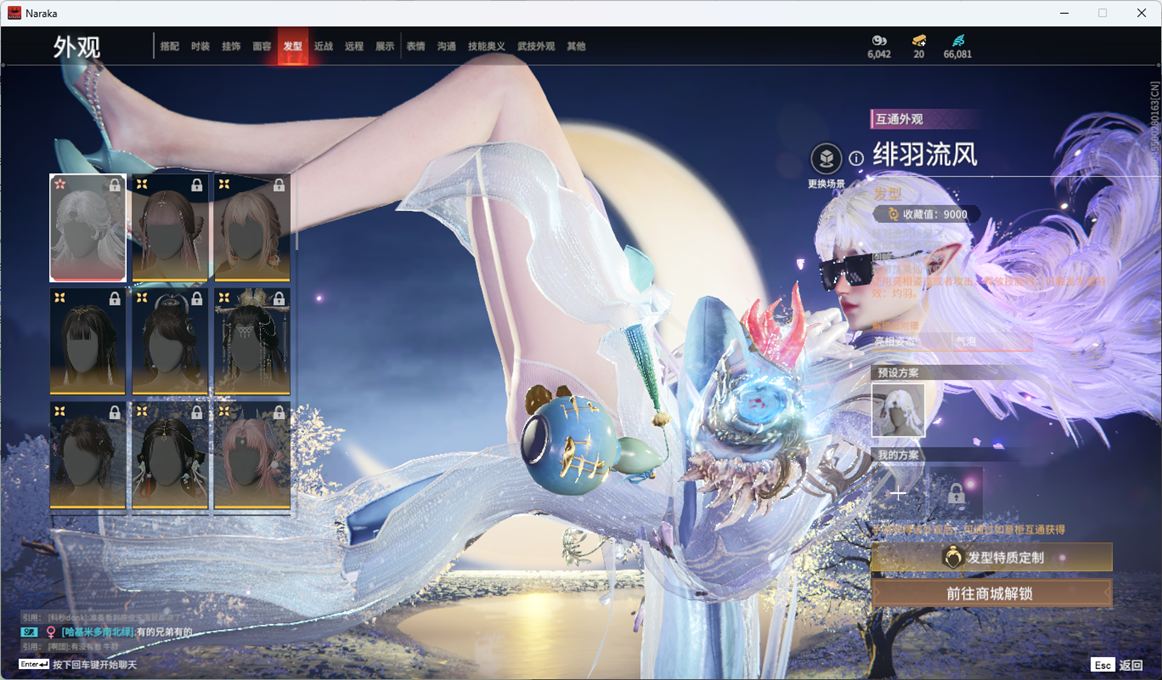The width and height of the screenshot is (1162, 680).
Task: Click the chat message 有的兄弟有的
Action: tap(165, 632)
